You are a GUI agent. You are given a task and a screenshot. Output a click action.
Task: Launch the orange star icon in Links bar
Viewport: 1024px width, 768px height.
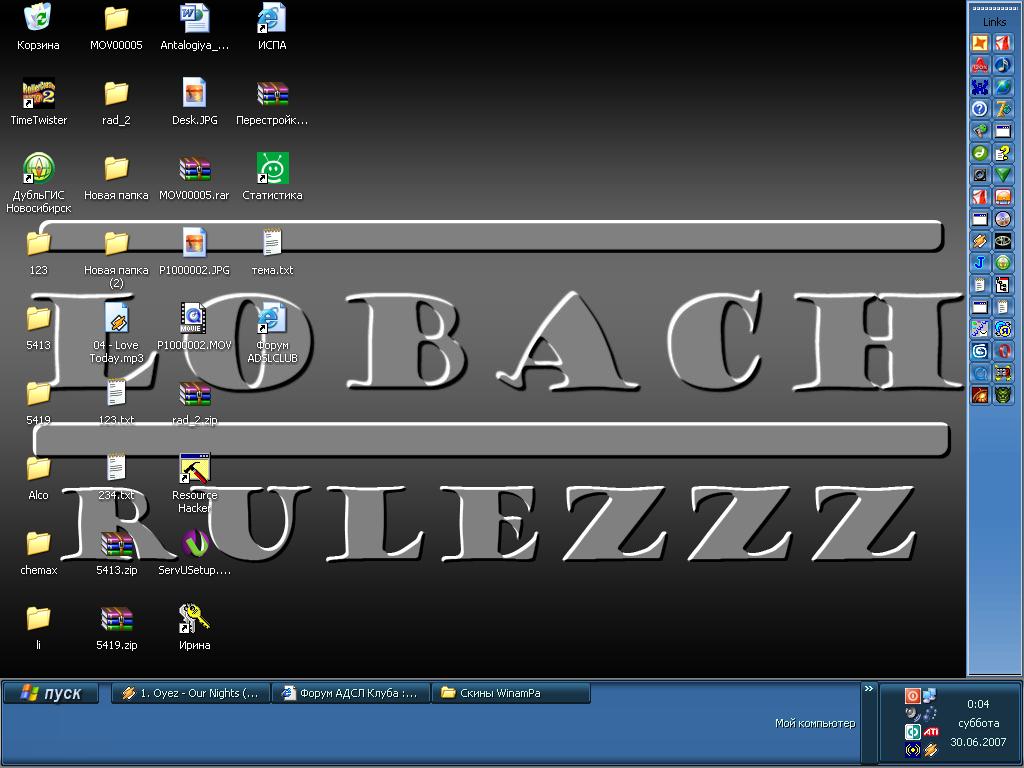980,42
